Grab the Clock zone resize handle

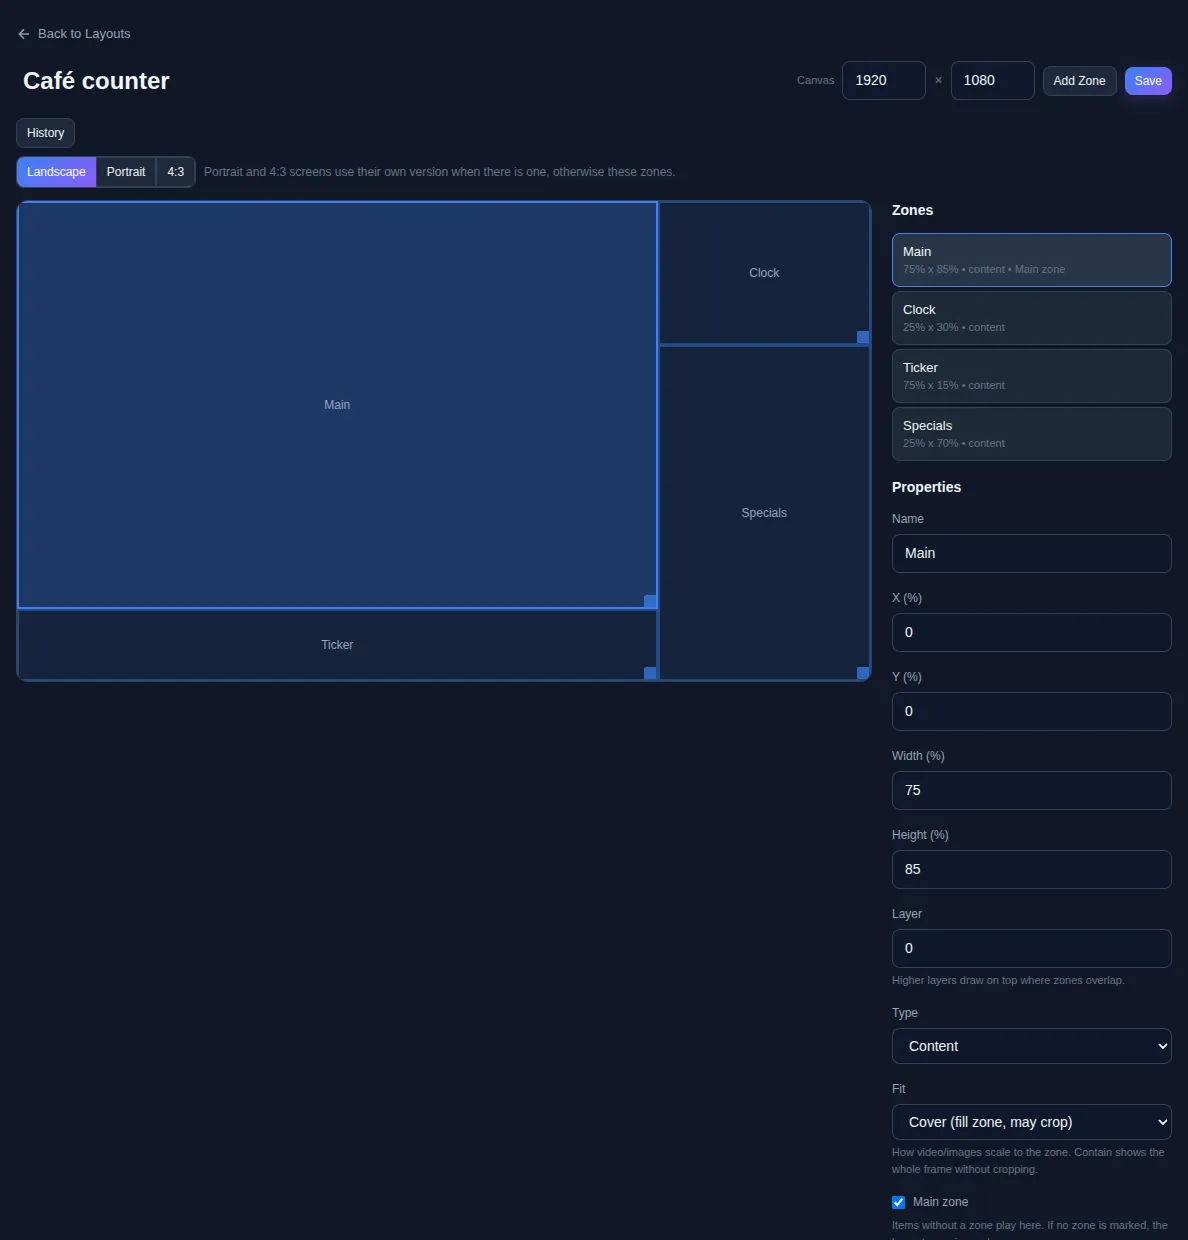click(x=863, y=337)
